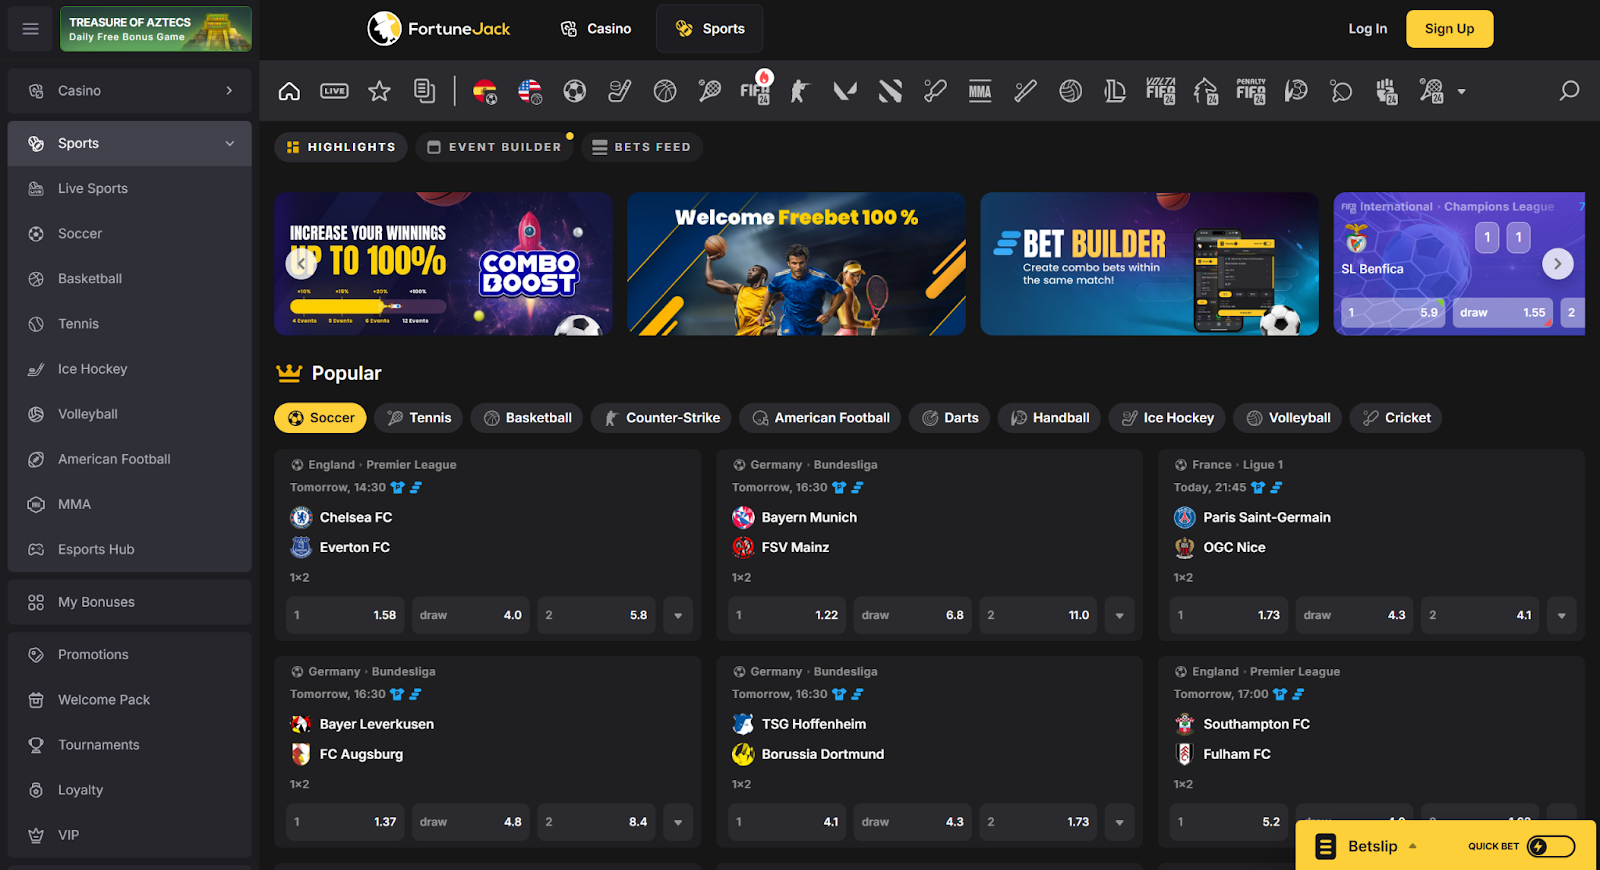The height and width of the screenshot is (870, 1600).
Task: Slide banners to the next with right arrow
Action: pyautogui.click(x=1557, y=264)
